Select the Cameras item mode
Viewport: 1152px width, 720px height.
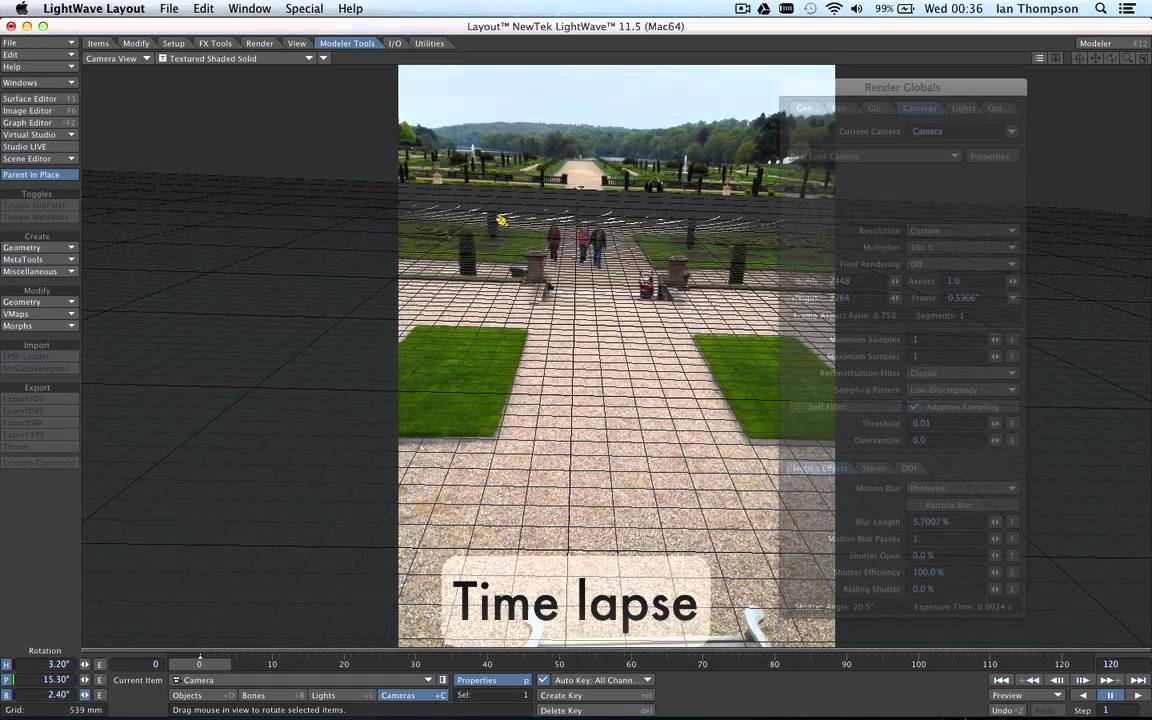click(413, 695)
